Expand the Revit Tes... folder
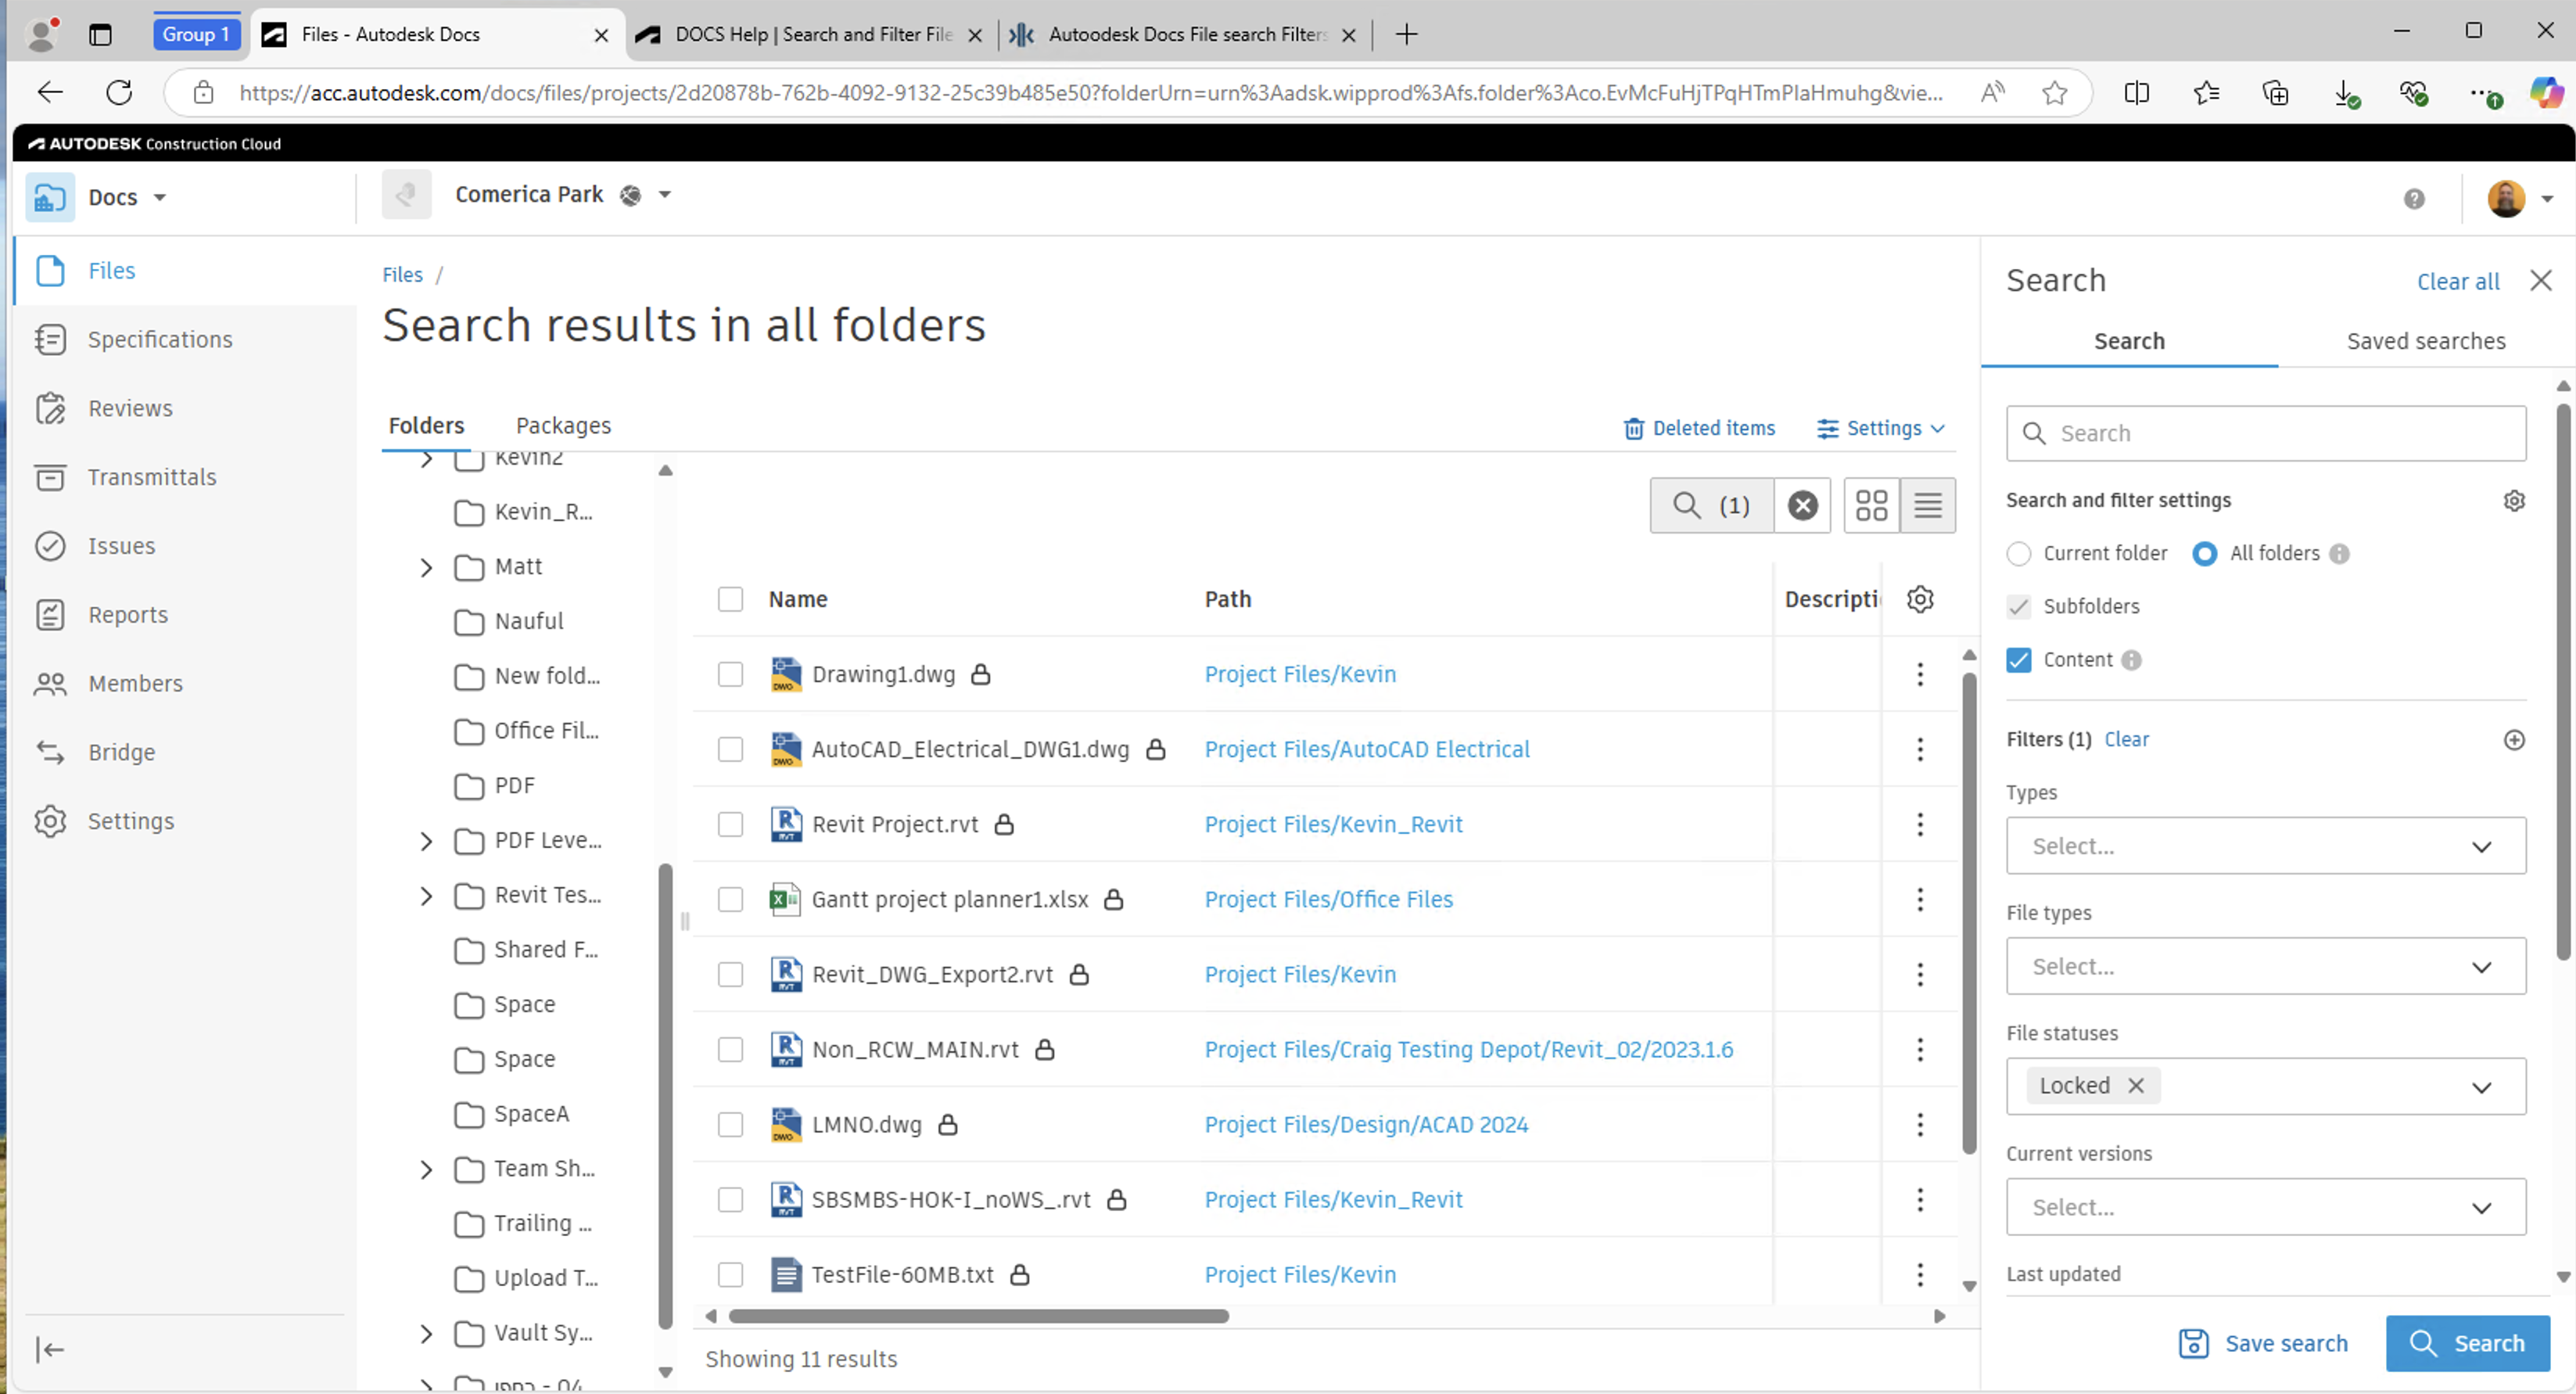 coord(426,896)
